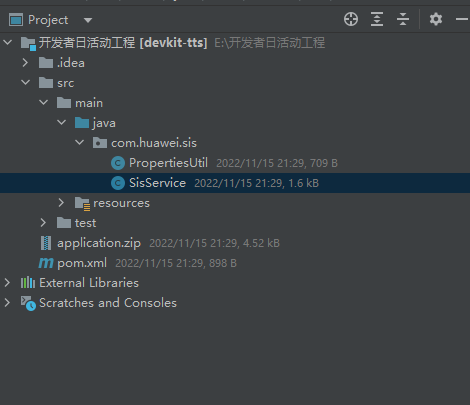Click the PropertiesUtil class icon
Image resolution: width=470 pixels, height=405 pixels.
coord(118,163)
